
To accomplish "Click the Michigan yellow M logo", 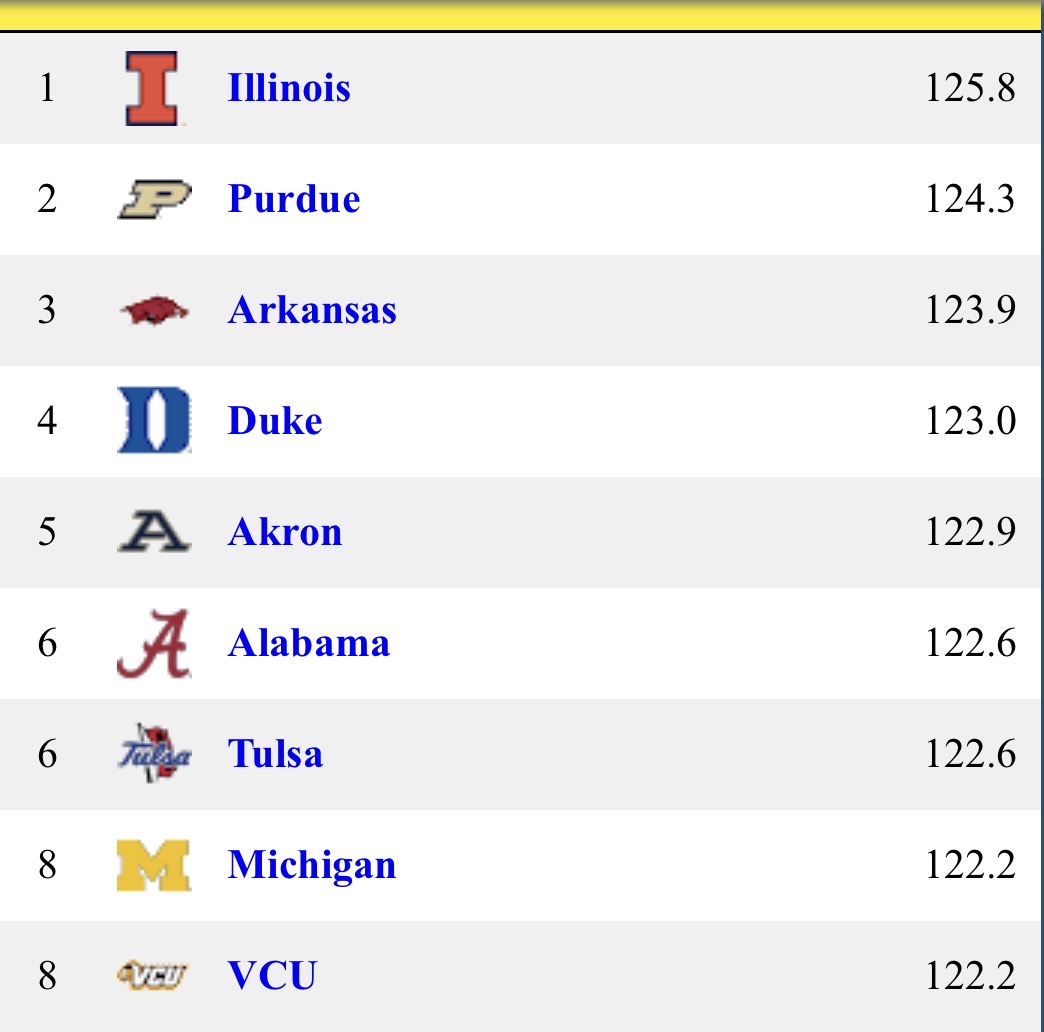I will (153, 865).
